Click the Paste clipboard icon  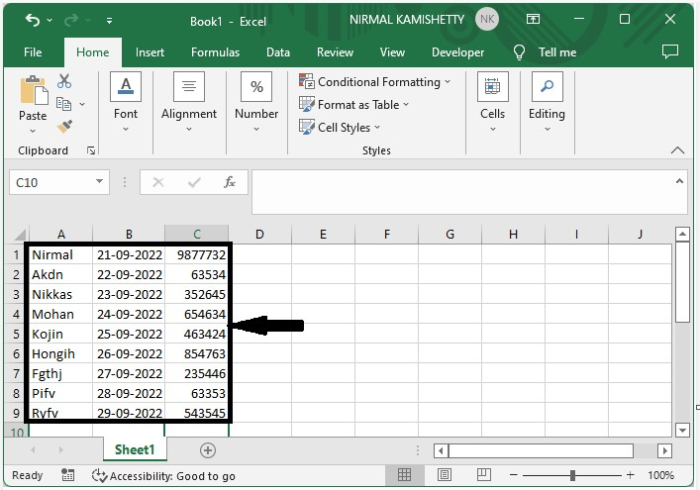tap(32, 92)
